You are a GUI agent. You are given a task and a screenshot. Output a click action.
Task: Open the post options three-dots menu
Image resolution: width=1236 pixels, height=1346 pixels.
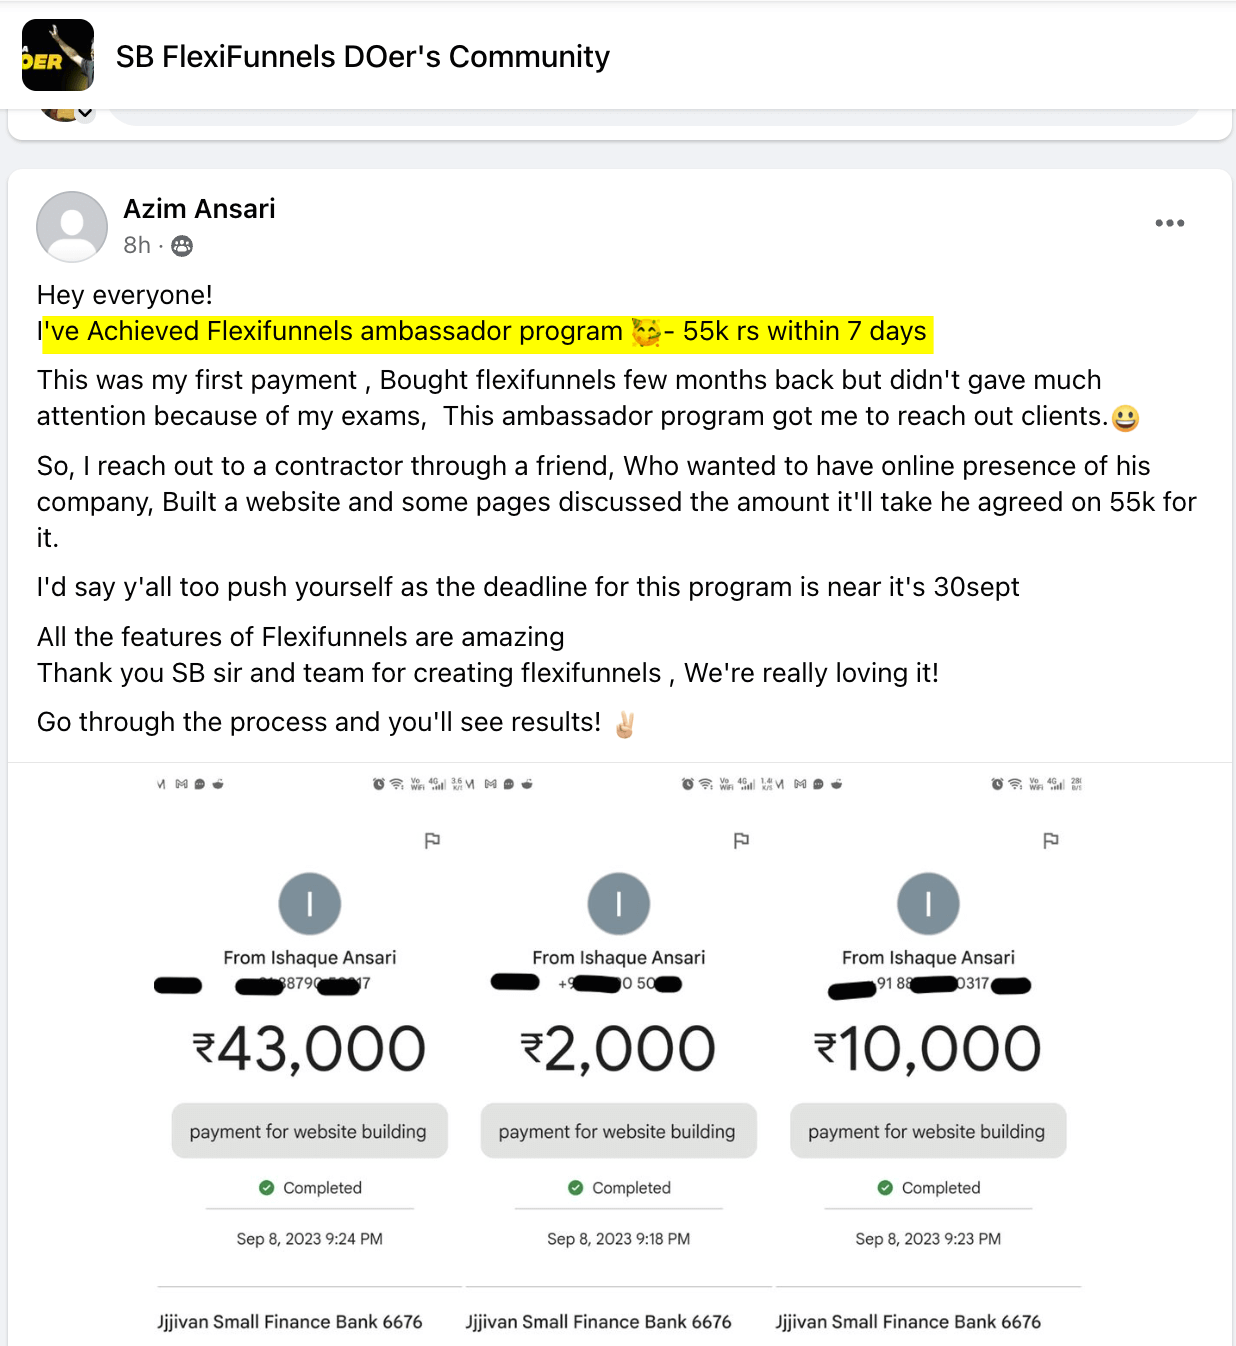[x=1169, y=223]
